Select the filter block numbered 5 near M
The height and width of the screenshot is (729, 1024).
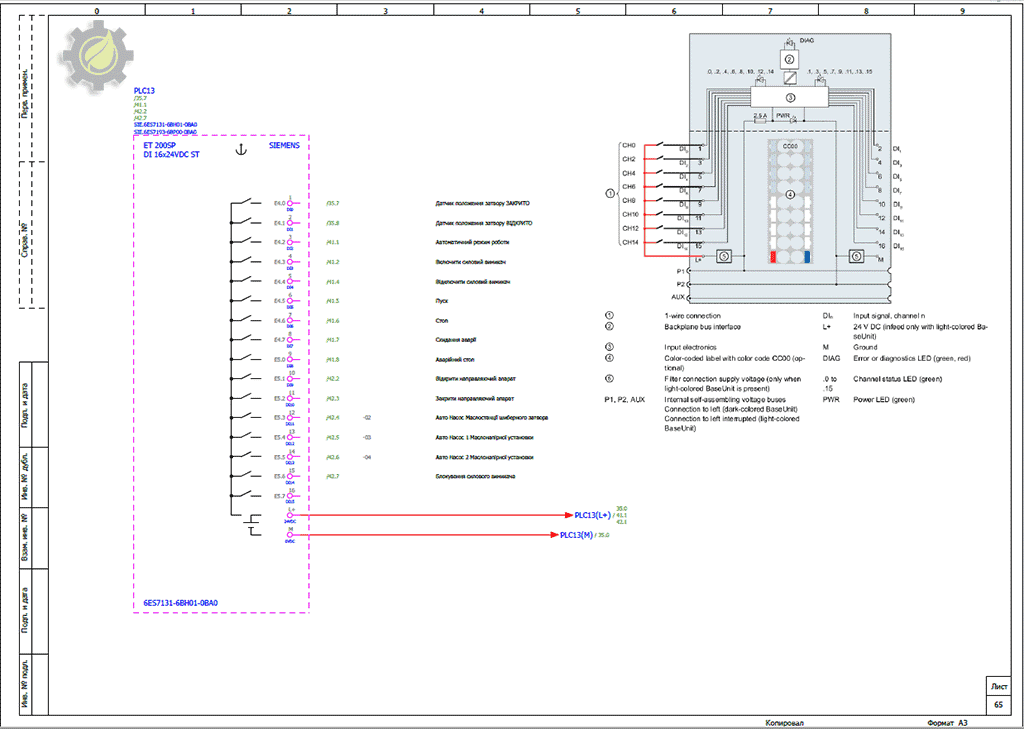856,257
